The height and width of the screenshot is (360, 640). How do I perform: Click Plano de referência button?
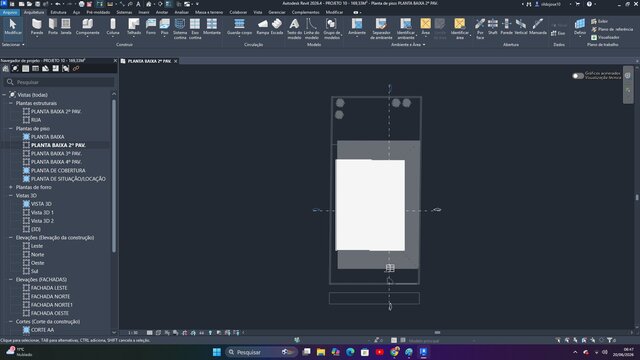coord(611,29)
